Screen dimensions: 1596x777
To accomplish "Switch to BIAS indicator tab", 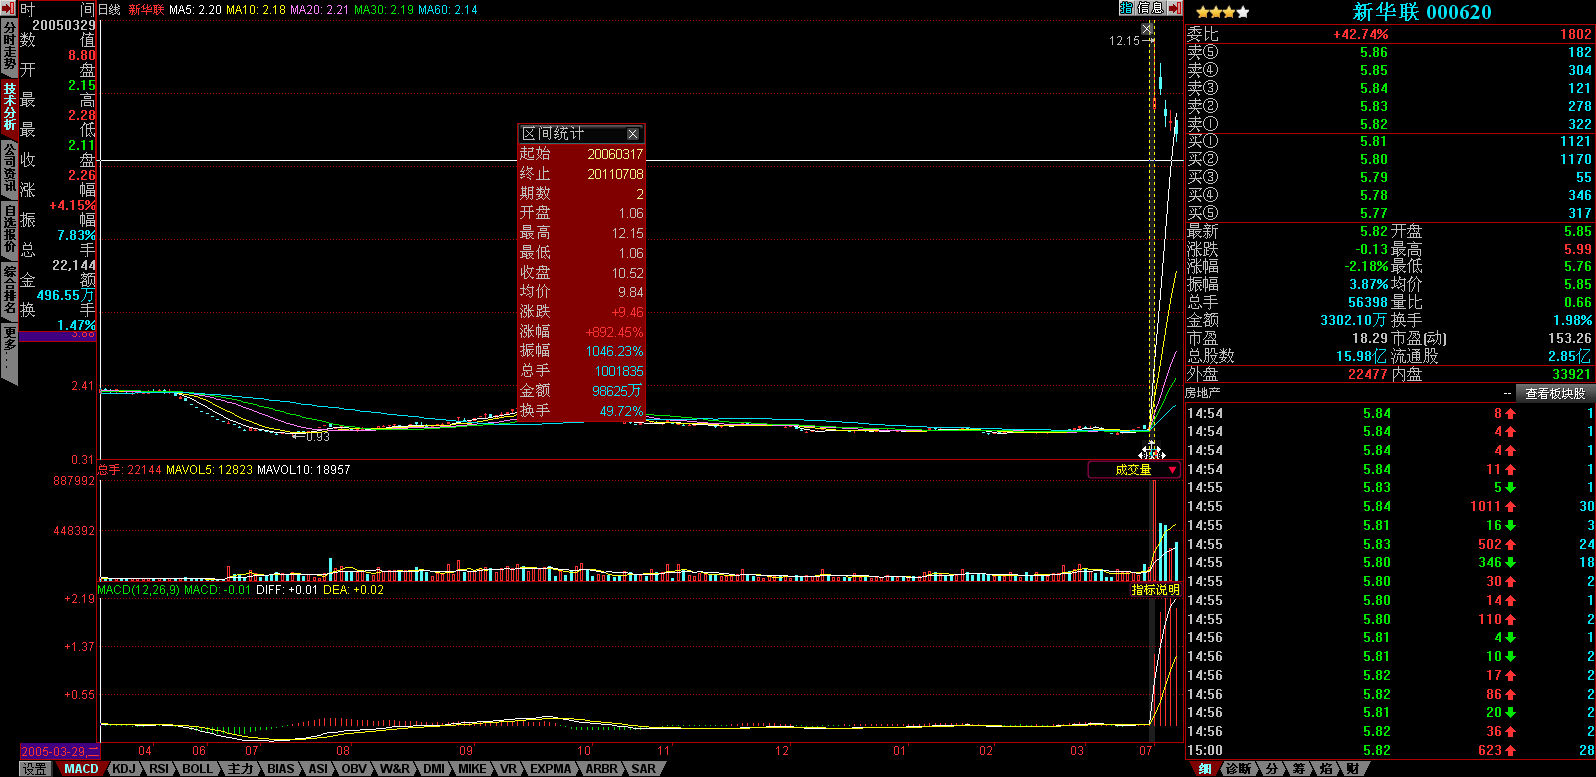I will (281, 769).
